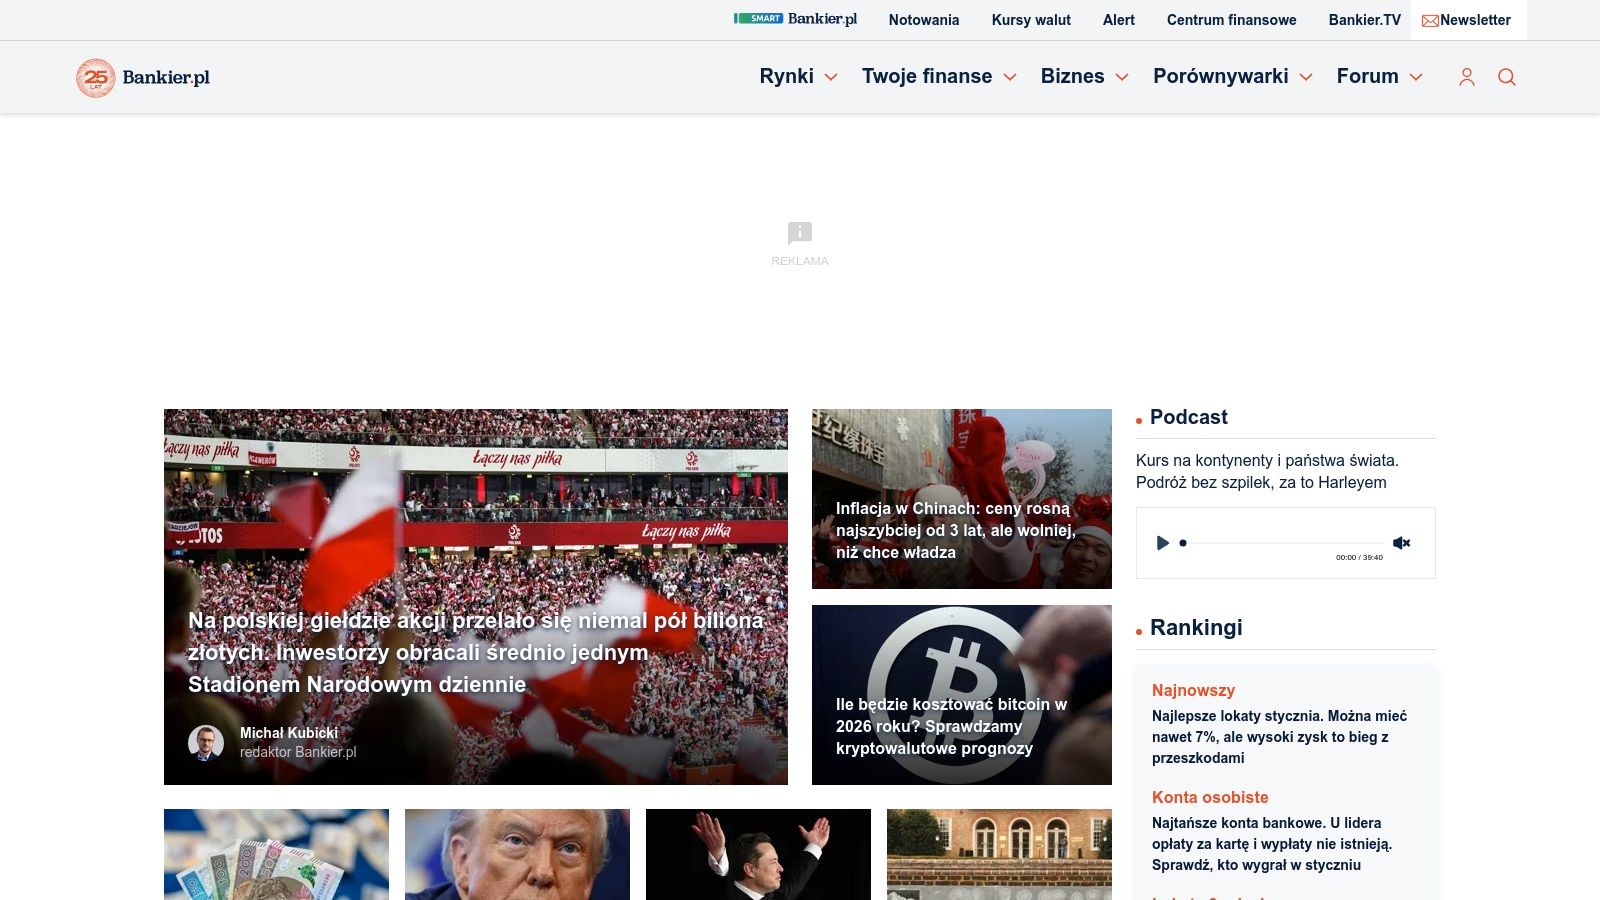Open Konta osobiste ranking category
This screenshot has width=1600, height=900.
[x=1210, y=797]
